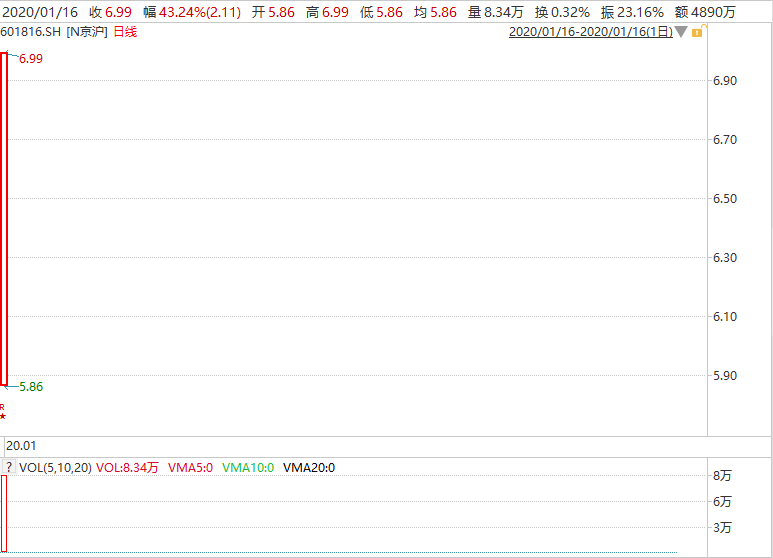
Task: Click the 6.99 high price marker
Action: [x=31, y=59]
